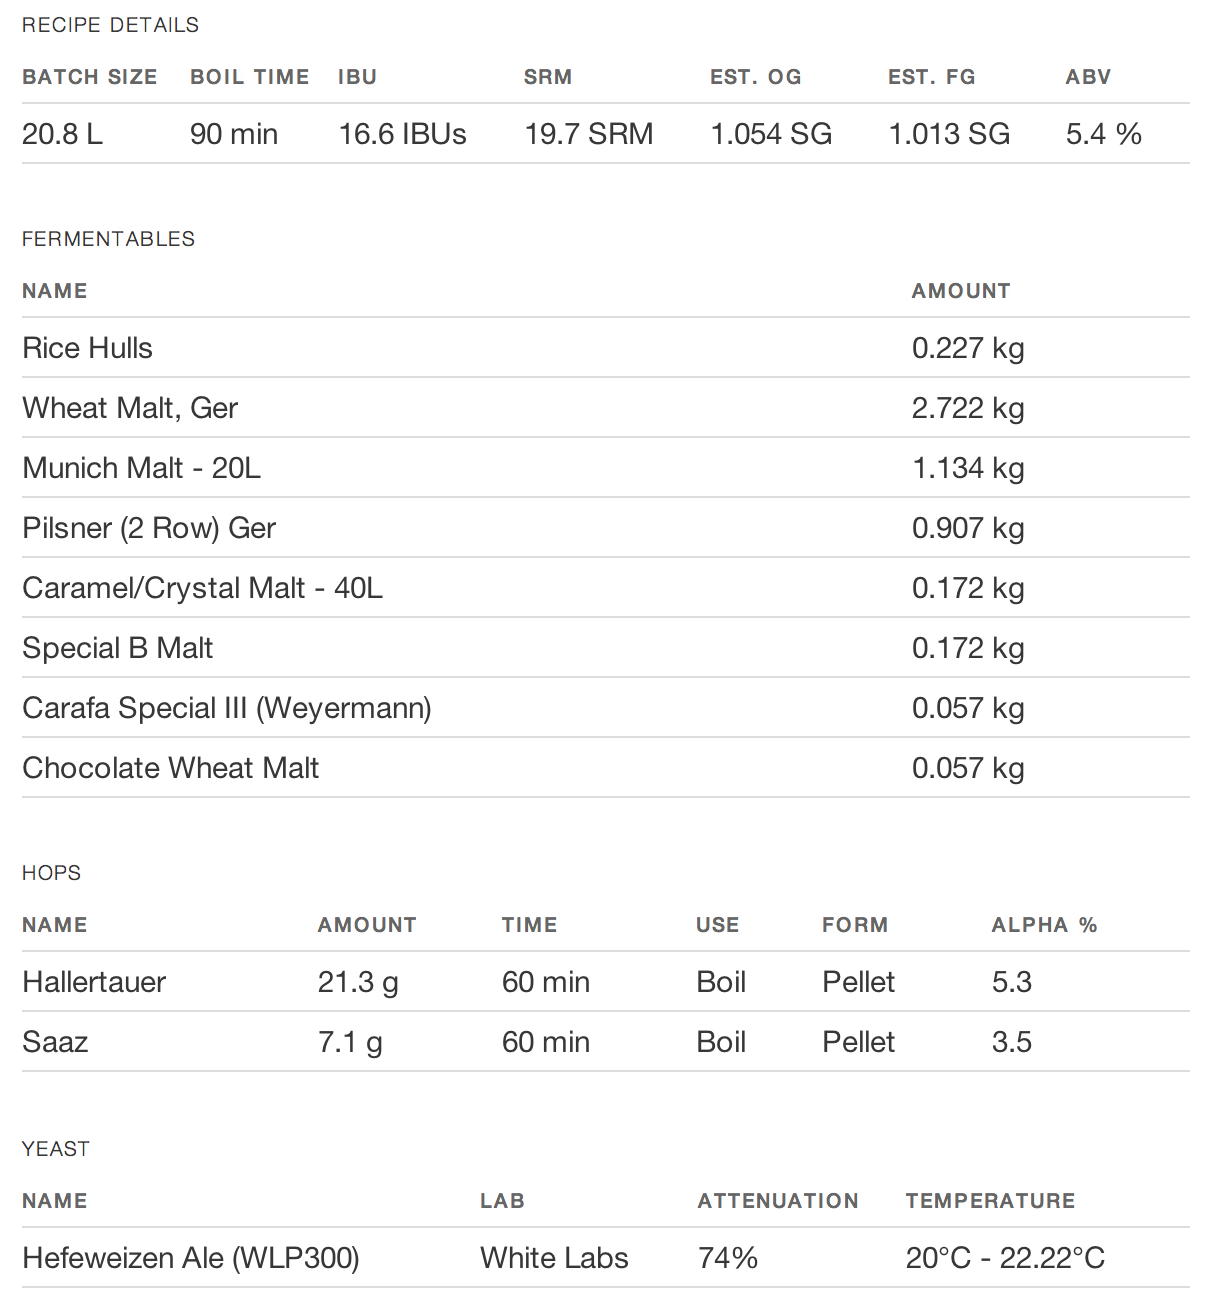The image size is (1206, 1304).
Task: Click the FERMENTABLES section heading
Action: [x=108, y=239]
